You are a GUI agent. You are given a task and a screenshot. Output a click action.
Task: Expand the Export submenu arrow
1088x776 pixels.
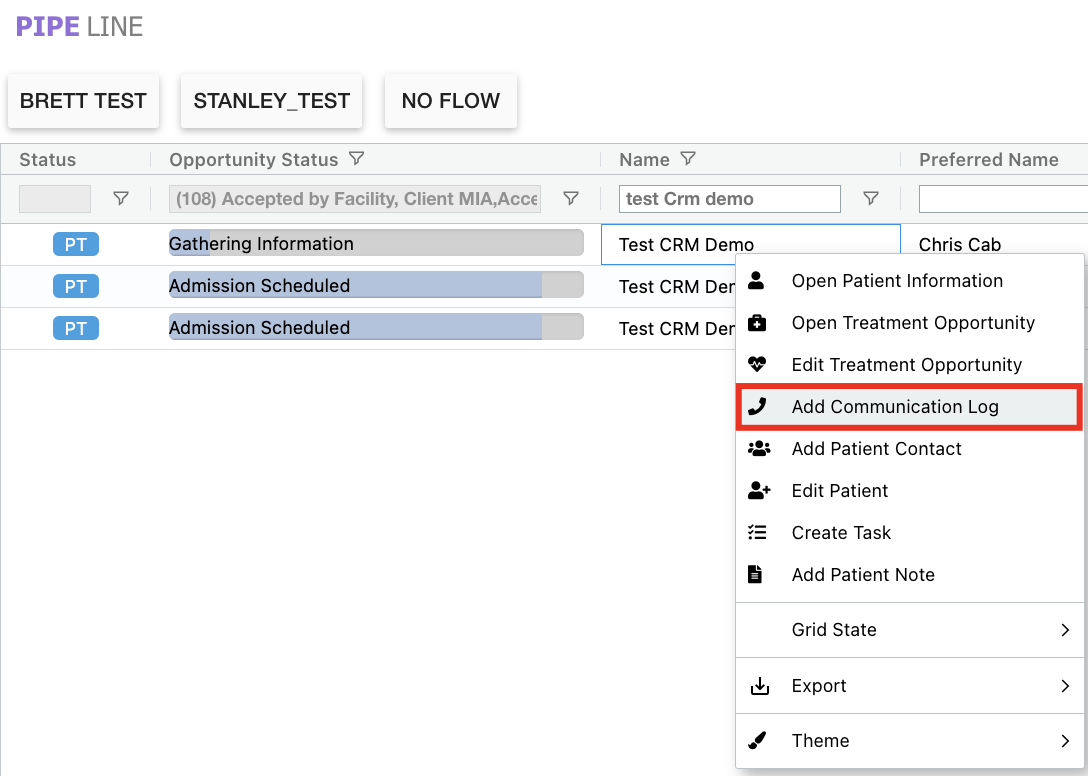coord(1065,686)
